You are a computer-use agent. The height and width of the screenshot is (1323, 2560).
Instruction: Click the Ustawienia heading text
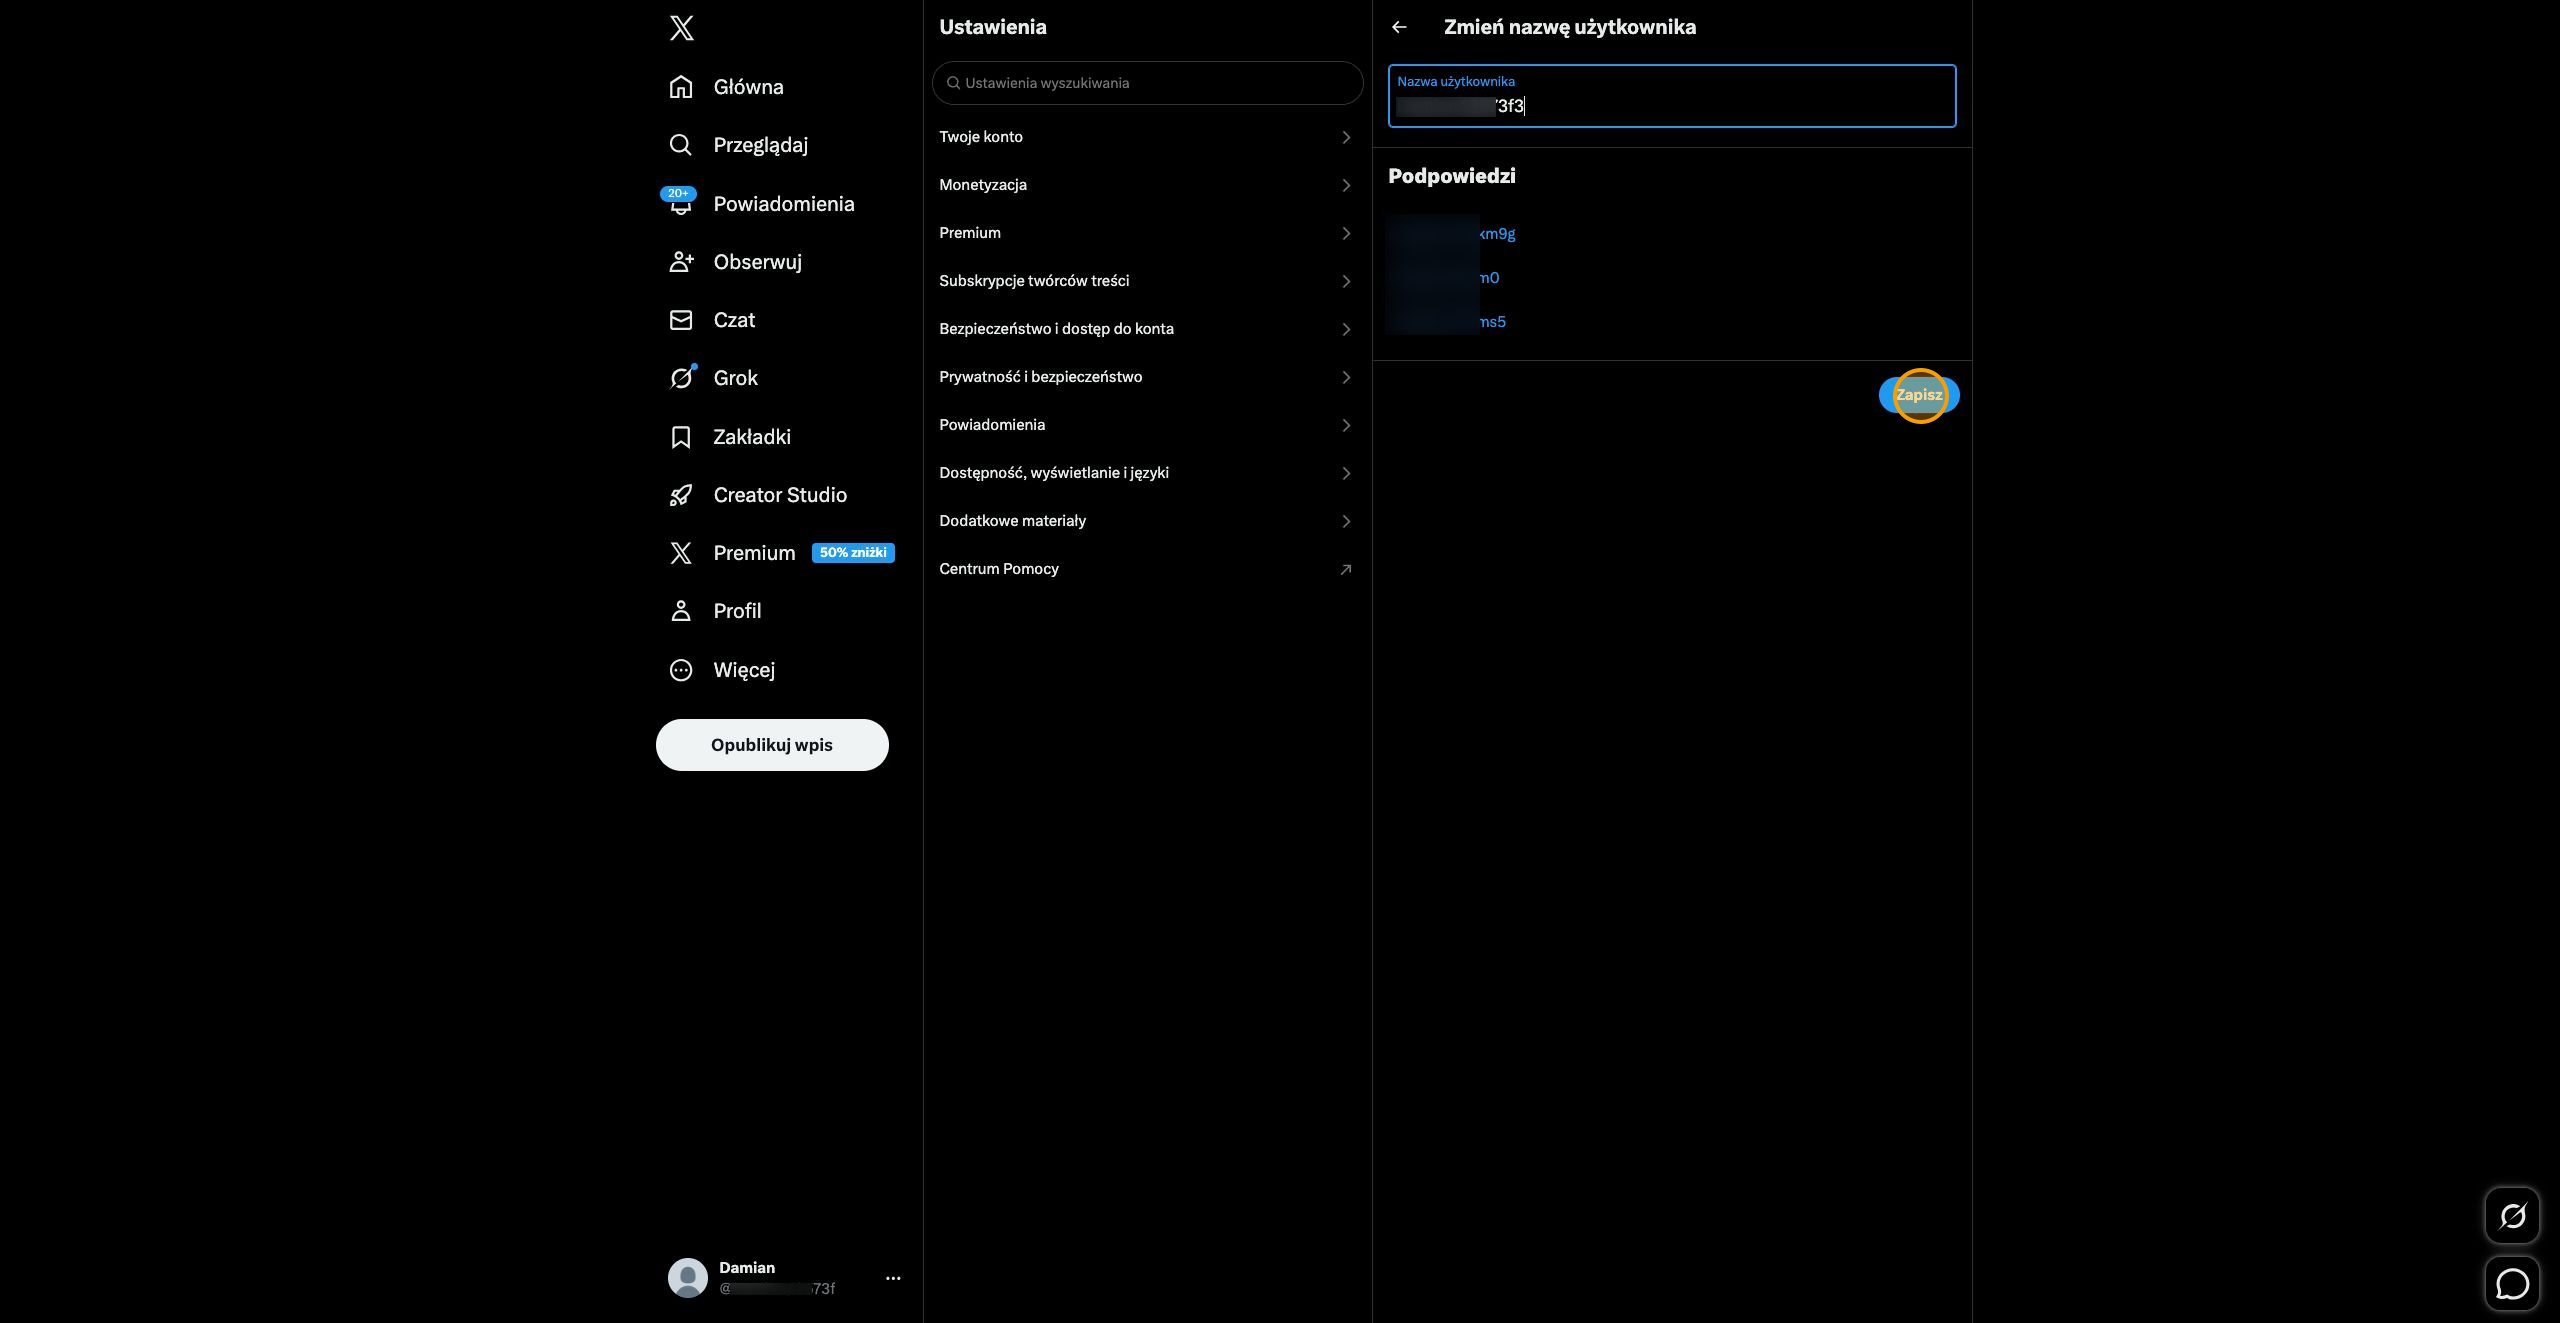coord(993,27)
